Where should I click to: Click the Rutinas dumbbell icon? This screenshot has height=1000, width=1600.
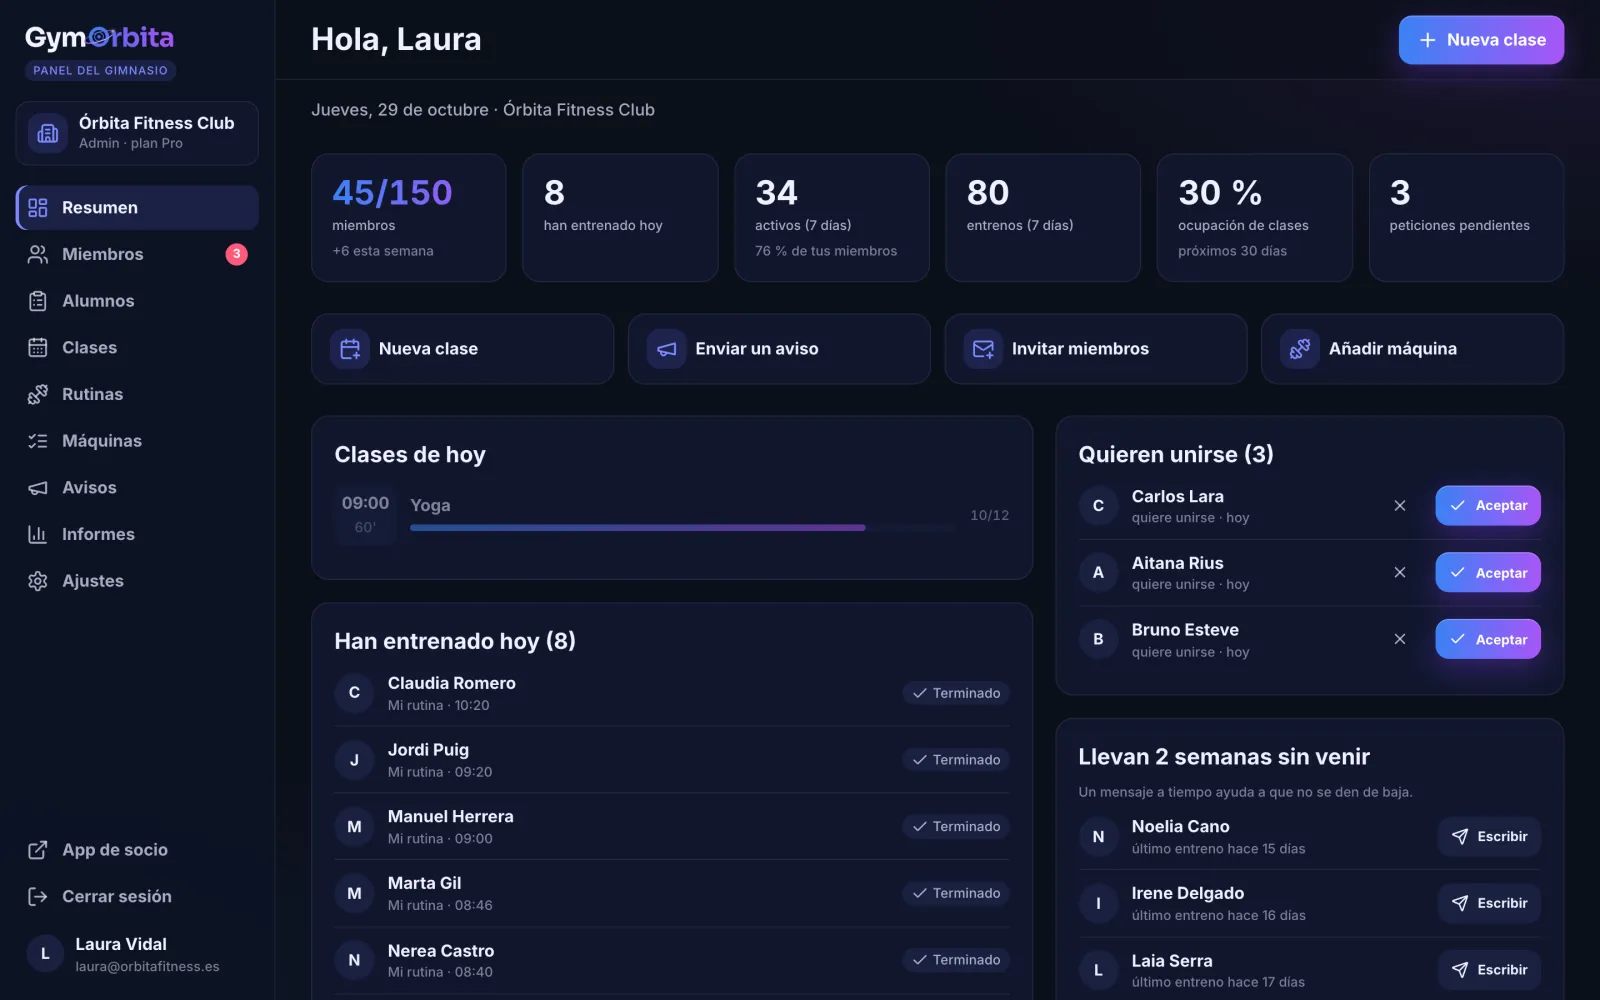click(x=38, y=394)
